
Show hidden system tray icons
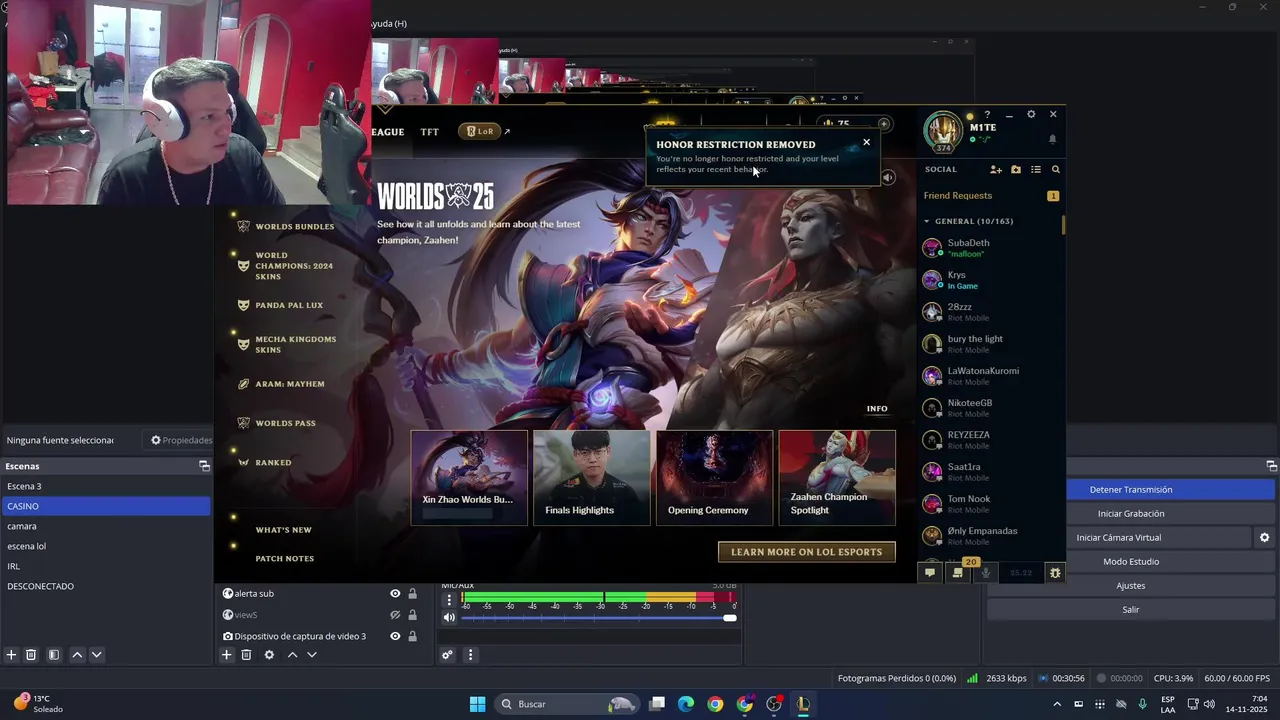click(x=1057, y=704)
